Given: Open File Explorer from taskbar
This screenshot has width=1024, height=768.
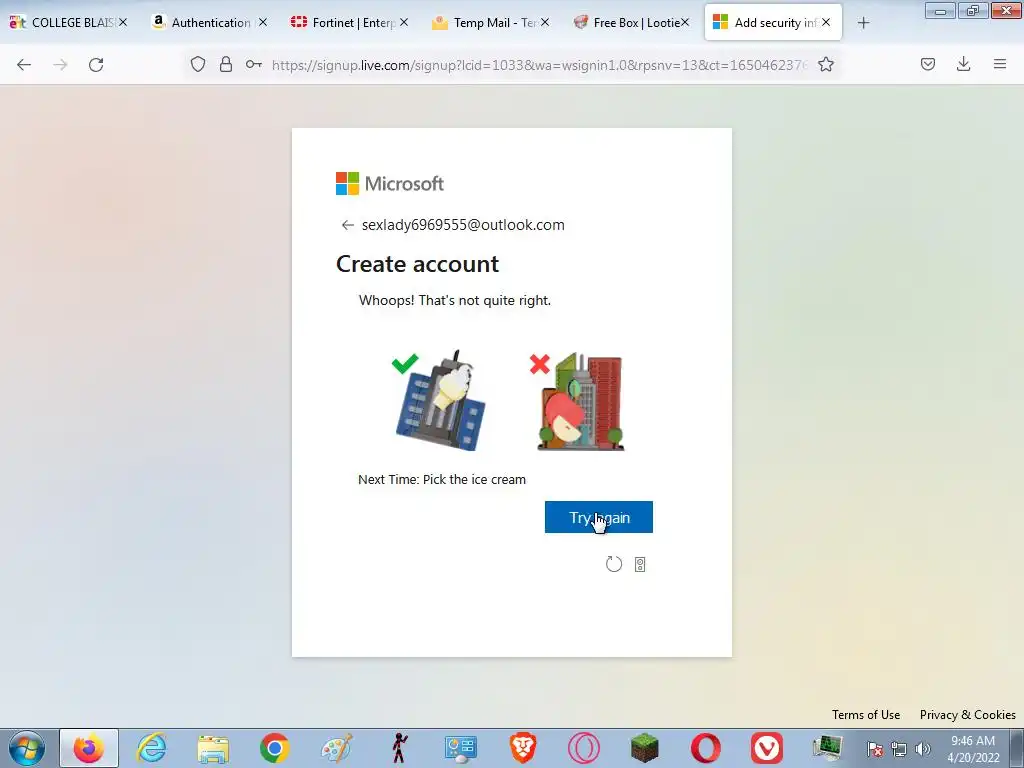Looking at the screenshot, I should 213,748.
